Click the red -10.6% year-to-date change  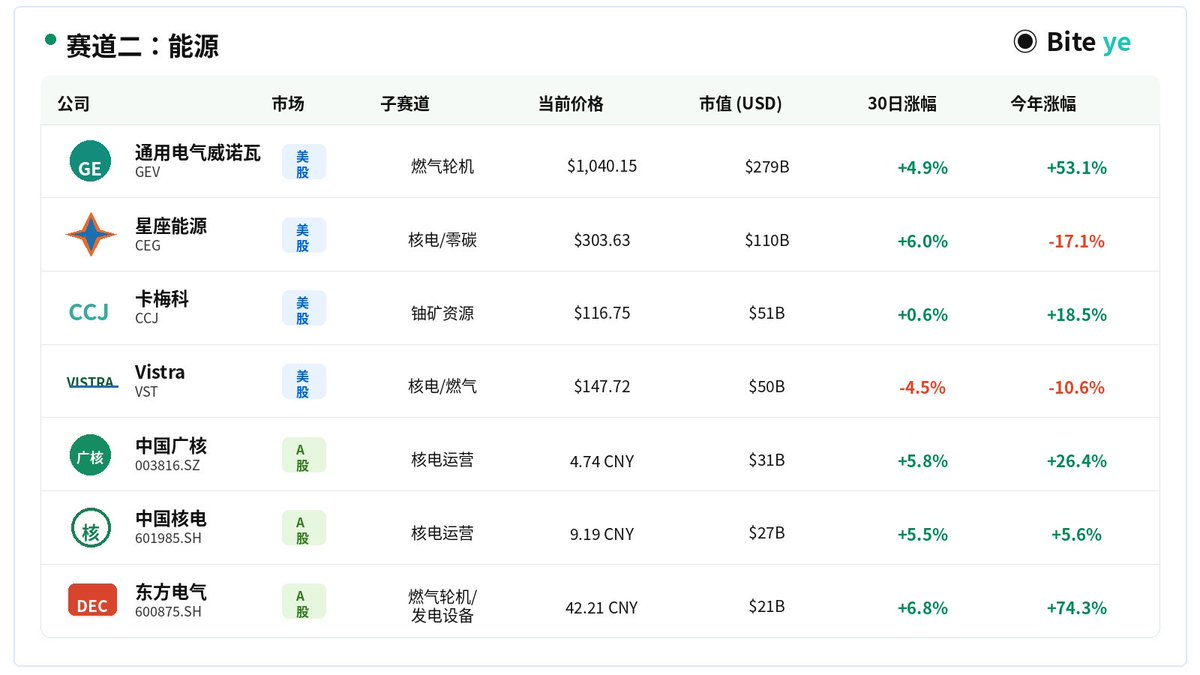pyautogui.click(x=1076, y=387)
